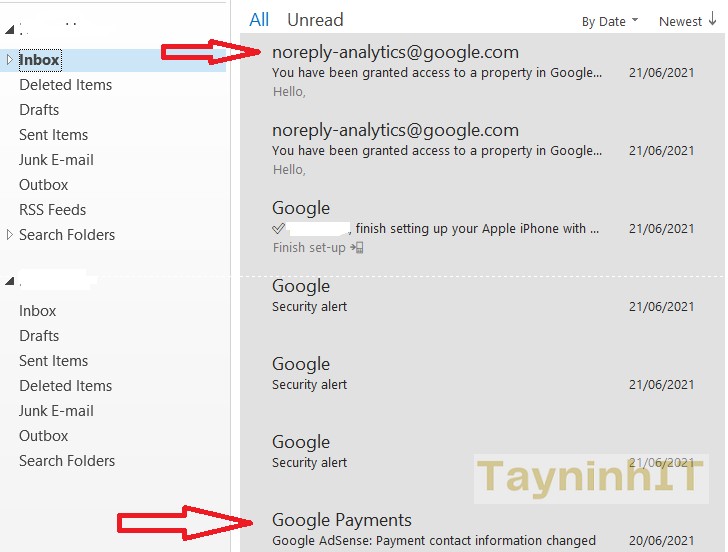Open the By Date sort dropdown
The width and height of the screenshot is (728, 552).
coord(609,21)
